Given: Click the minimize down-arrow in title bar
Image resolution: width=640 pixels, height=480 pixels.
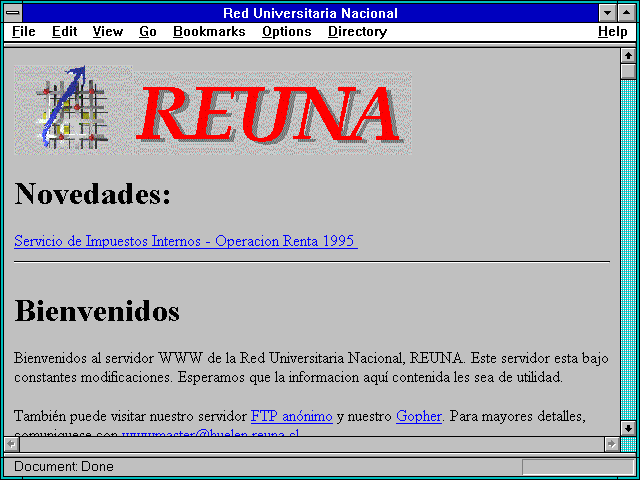Looking at the screenshot, I should click(x=608, y=13).
